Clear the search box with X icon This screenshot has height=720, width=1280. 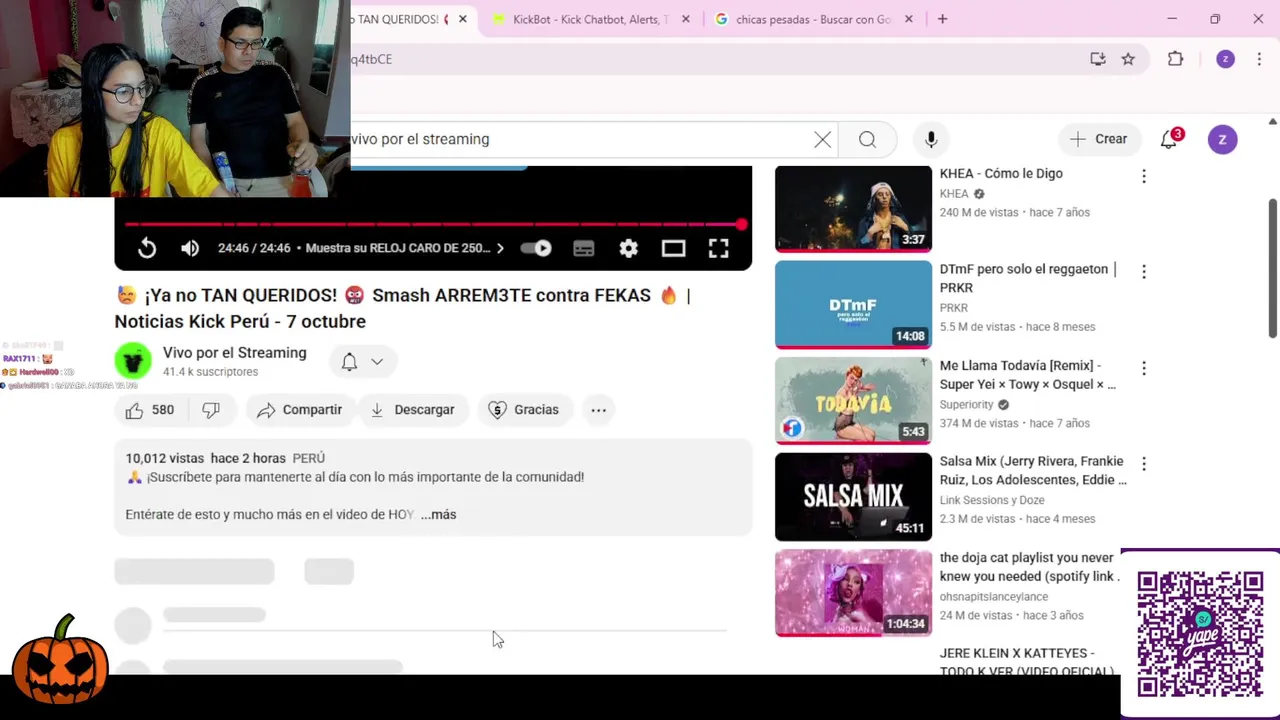[822, 140]
